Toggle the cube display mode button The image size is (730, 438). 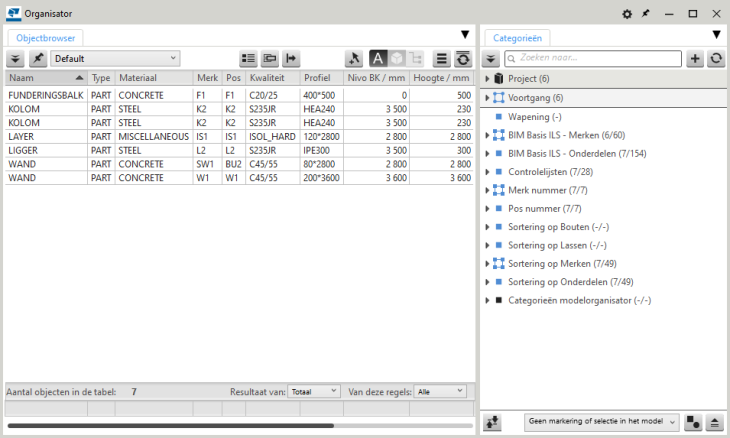pyautogui.click(x=396, y=59)
